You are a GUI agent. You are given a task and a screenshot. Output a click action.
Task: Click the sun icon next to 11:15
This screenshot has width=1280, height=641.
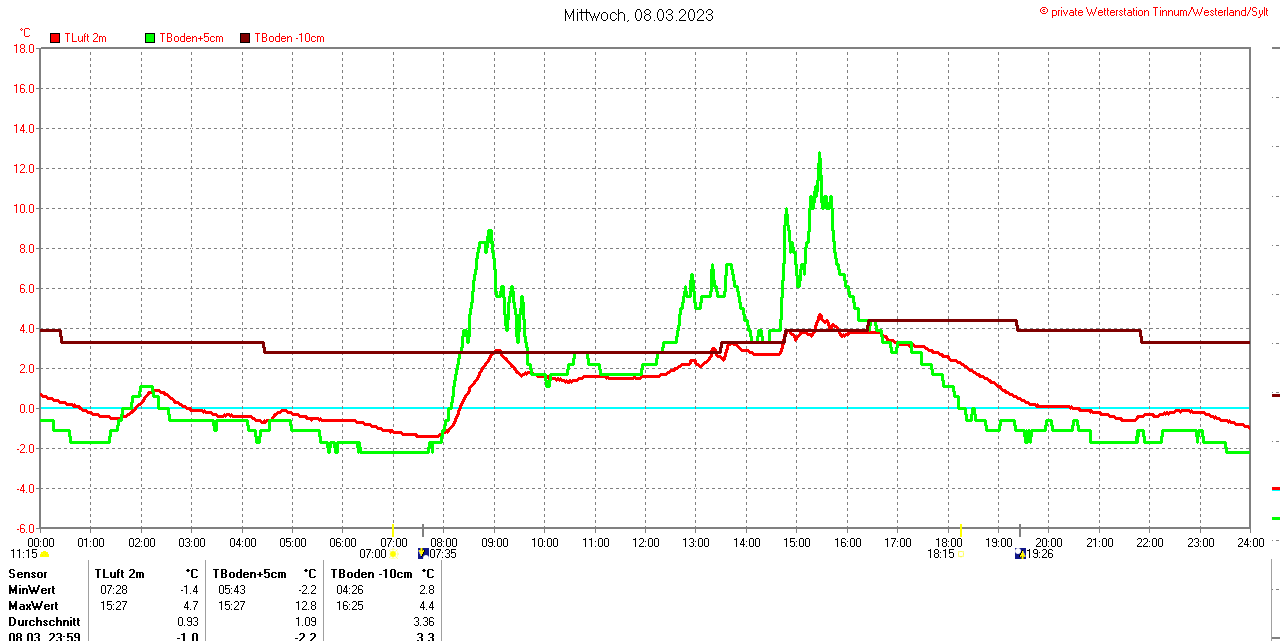[44, 554]
